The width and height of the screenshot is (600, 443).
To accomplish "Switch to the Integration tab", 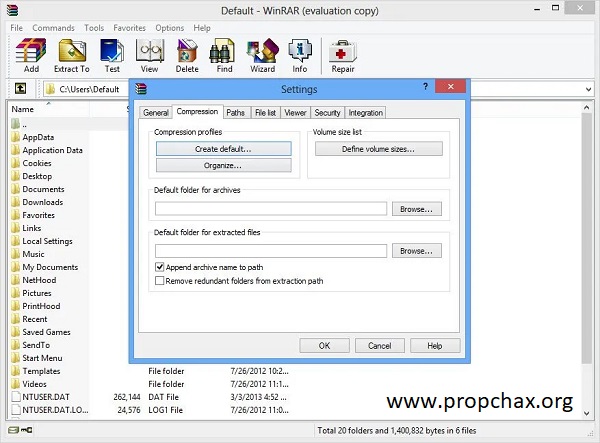I will pyautogui.click(x=365, y=112).
